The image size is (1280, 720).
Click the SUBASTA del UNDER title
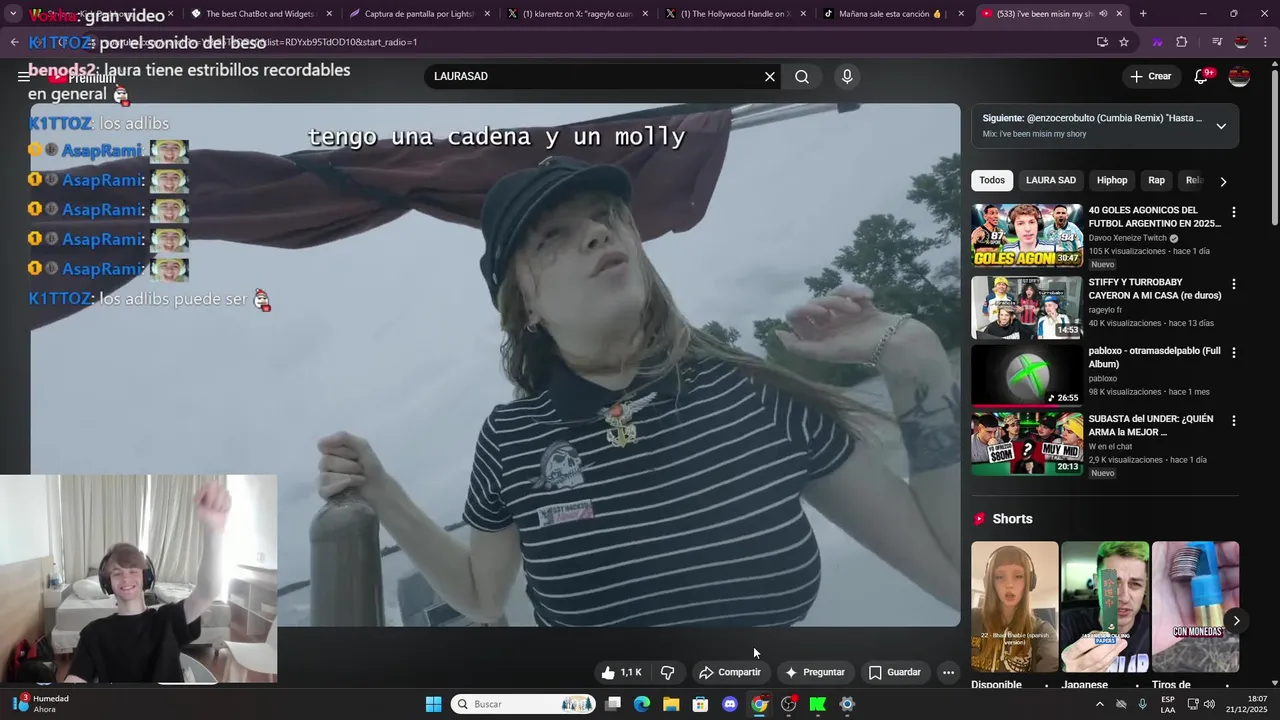(1151, 426)
